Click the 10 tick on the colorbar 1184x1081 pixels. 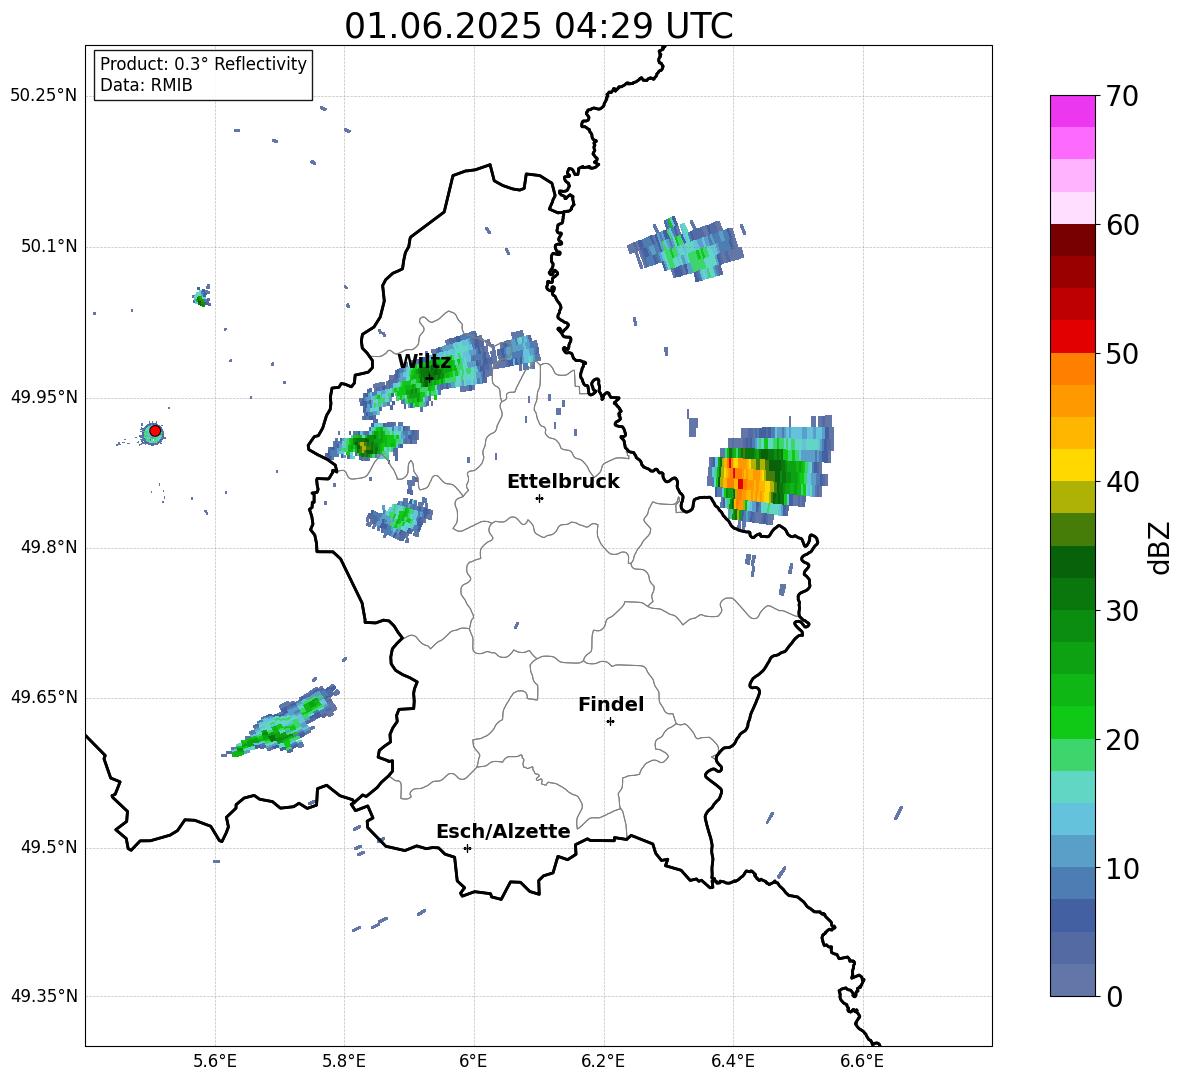(1123, 868)
